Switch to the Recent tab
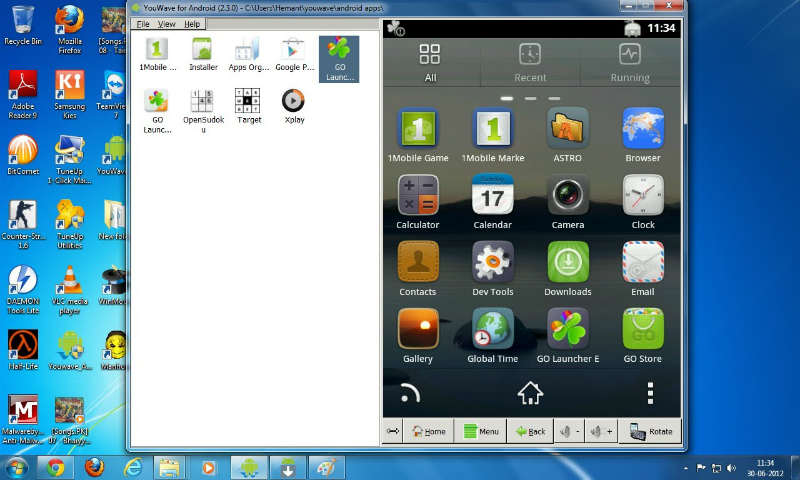This screenshot has height=480, width=800. tap(530, 62)
